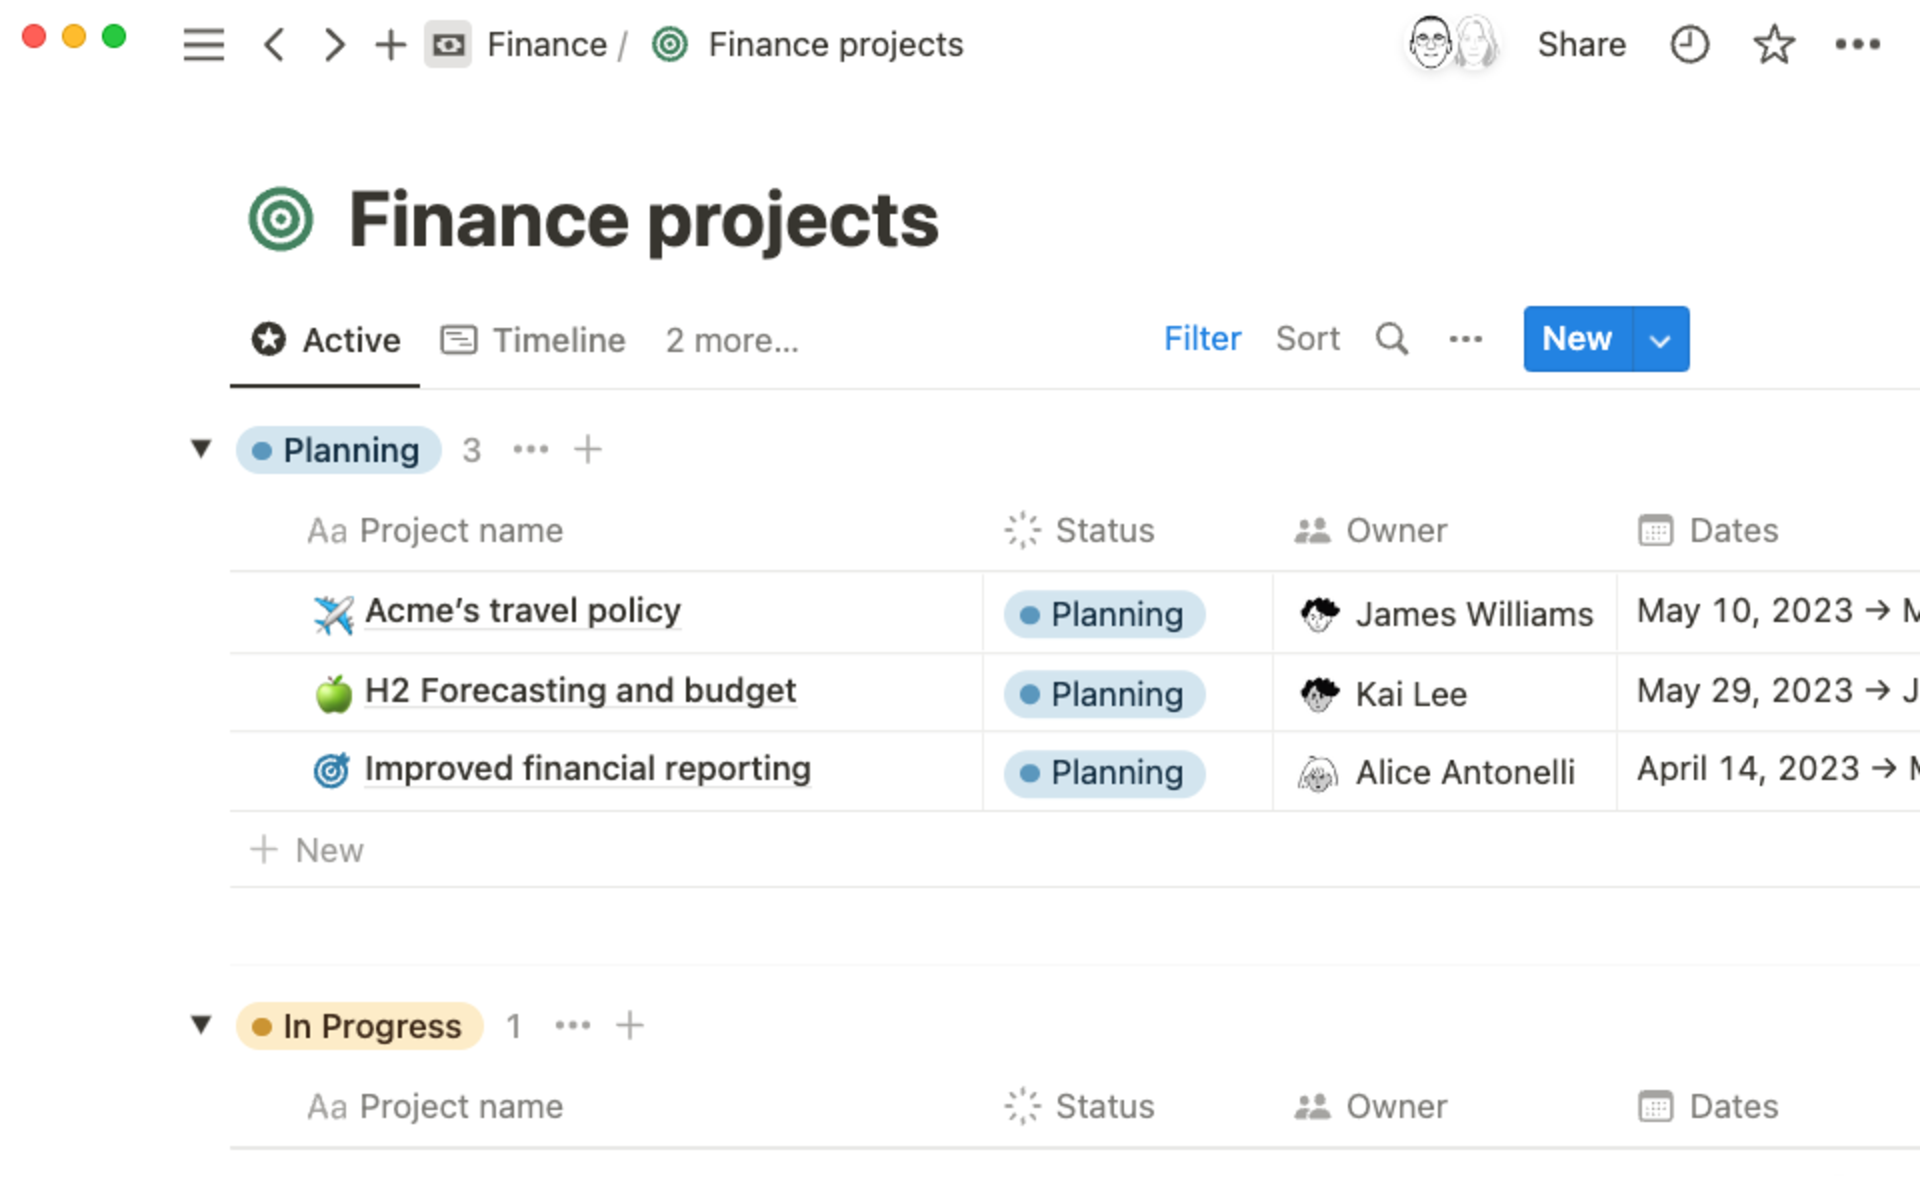Open Acme's travel policy project
Screen dimensions: 1920x1200
coord(523,610)
